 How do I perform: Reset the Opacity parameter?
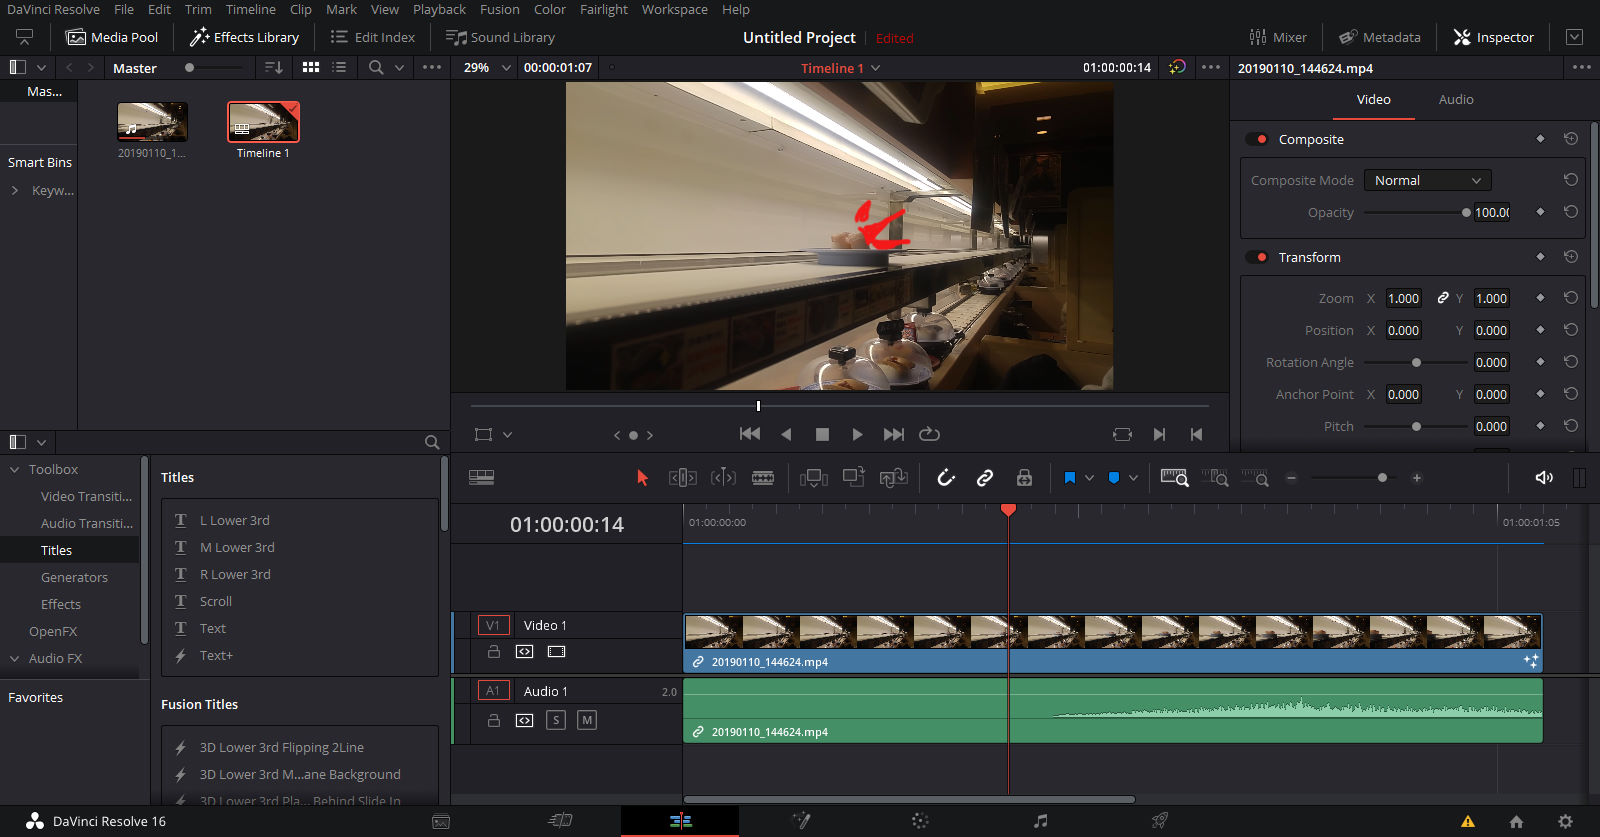[1571, 212]
